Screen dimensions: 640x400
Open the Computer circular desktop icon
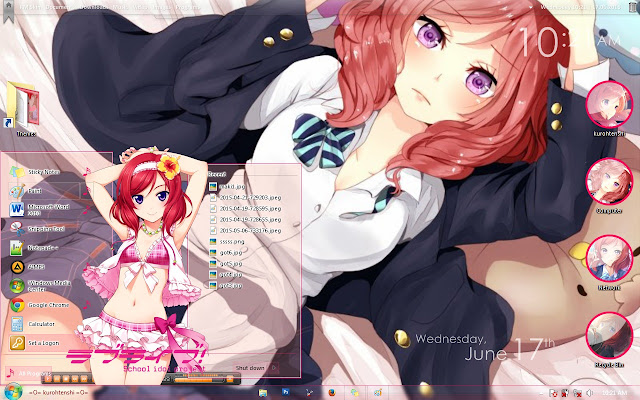[x=609, y=182]
